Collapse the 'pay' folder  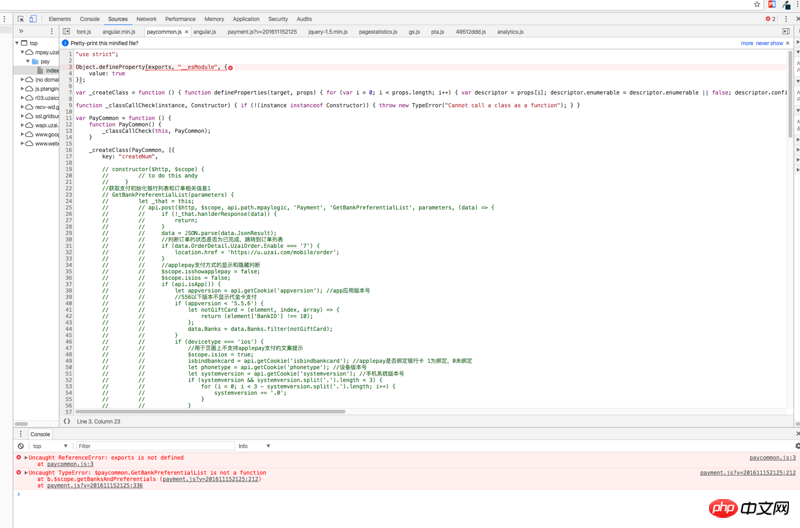click(x=28, y=61)
